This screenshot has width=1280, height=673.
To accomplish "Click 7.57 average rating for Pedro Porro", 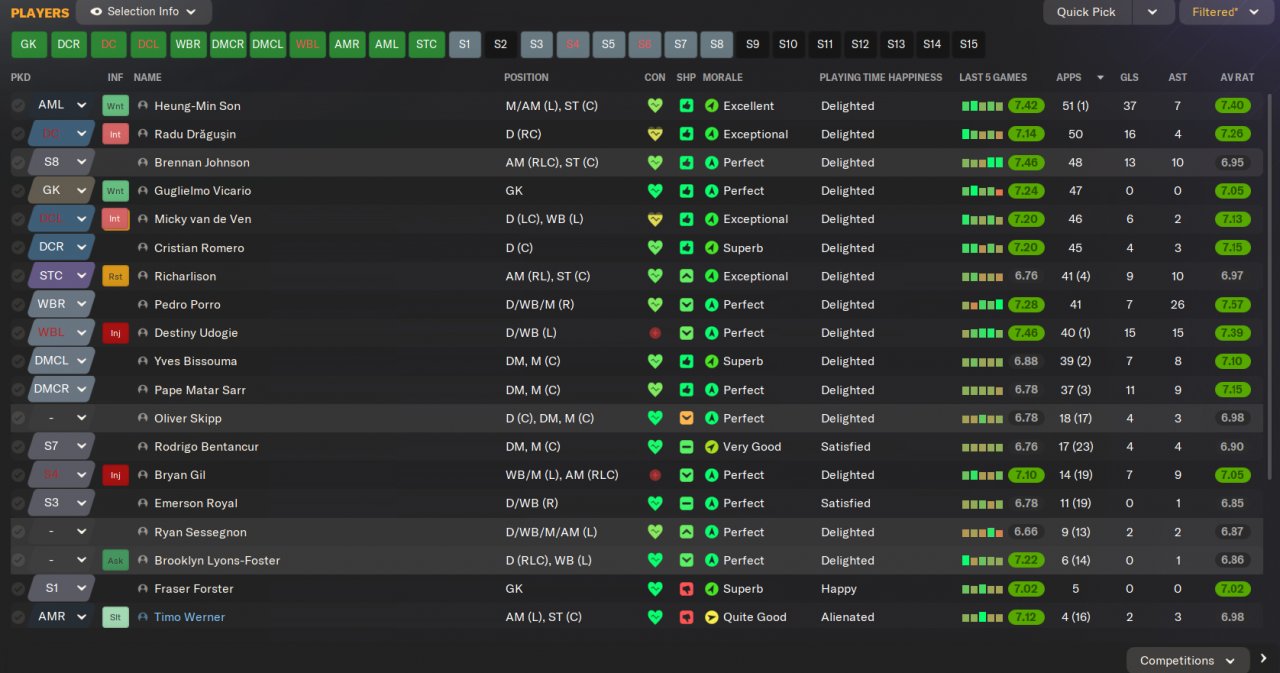I will coord(1233,304).
